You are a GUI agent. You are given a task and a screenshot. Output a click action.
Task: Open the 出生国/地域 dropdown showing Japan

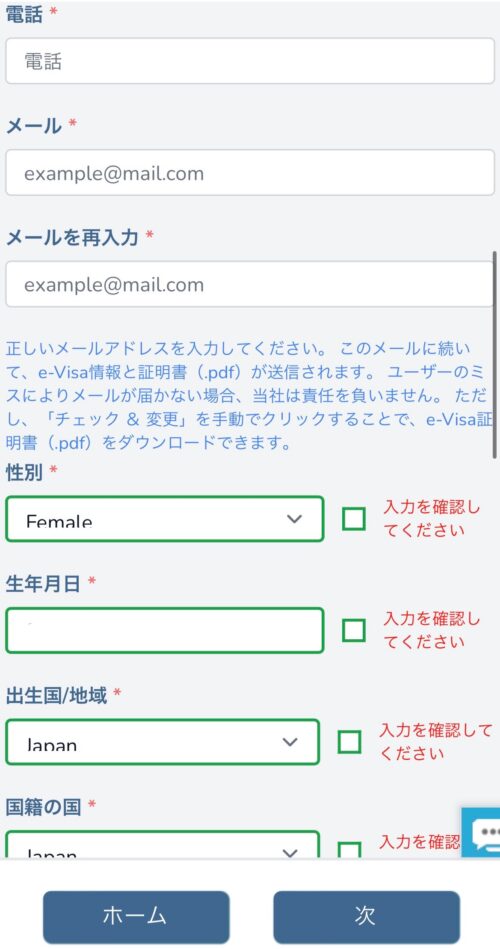(162, 741)
